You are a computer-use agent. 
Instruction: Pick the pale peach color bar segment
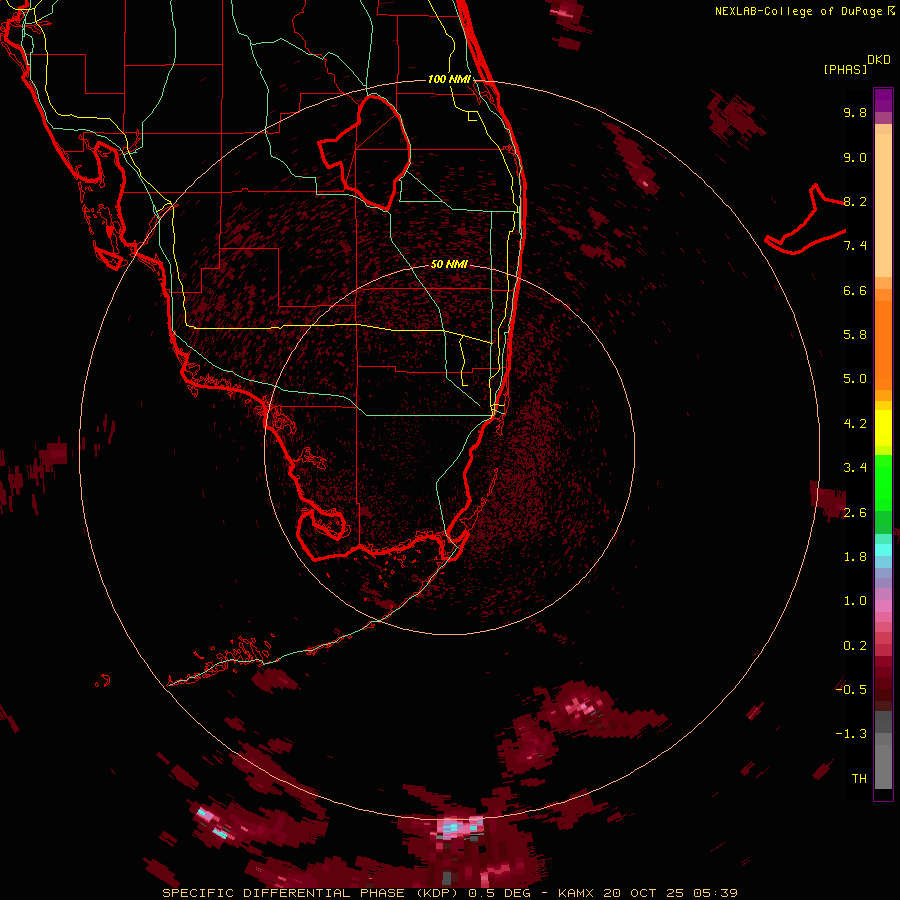[883, 205]
